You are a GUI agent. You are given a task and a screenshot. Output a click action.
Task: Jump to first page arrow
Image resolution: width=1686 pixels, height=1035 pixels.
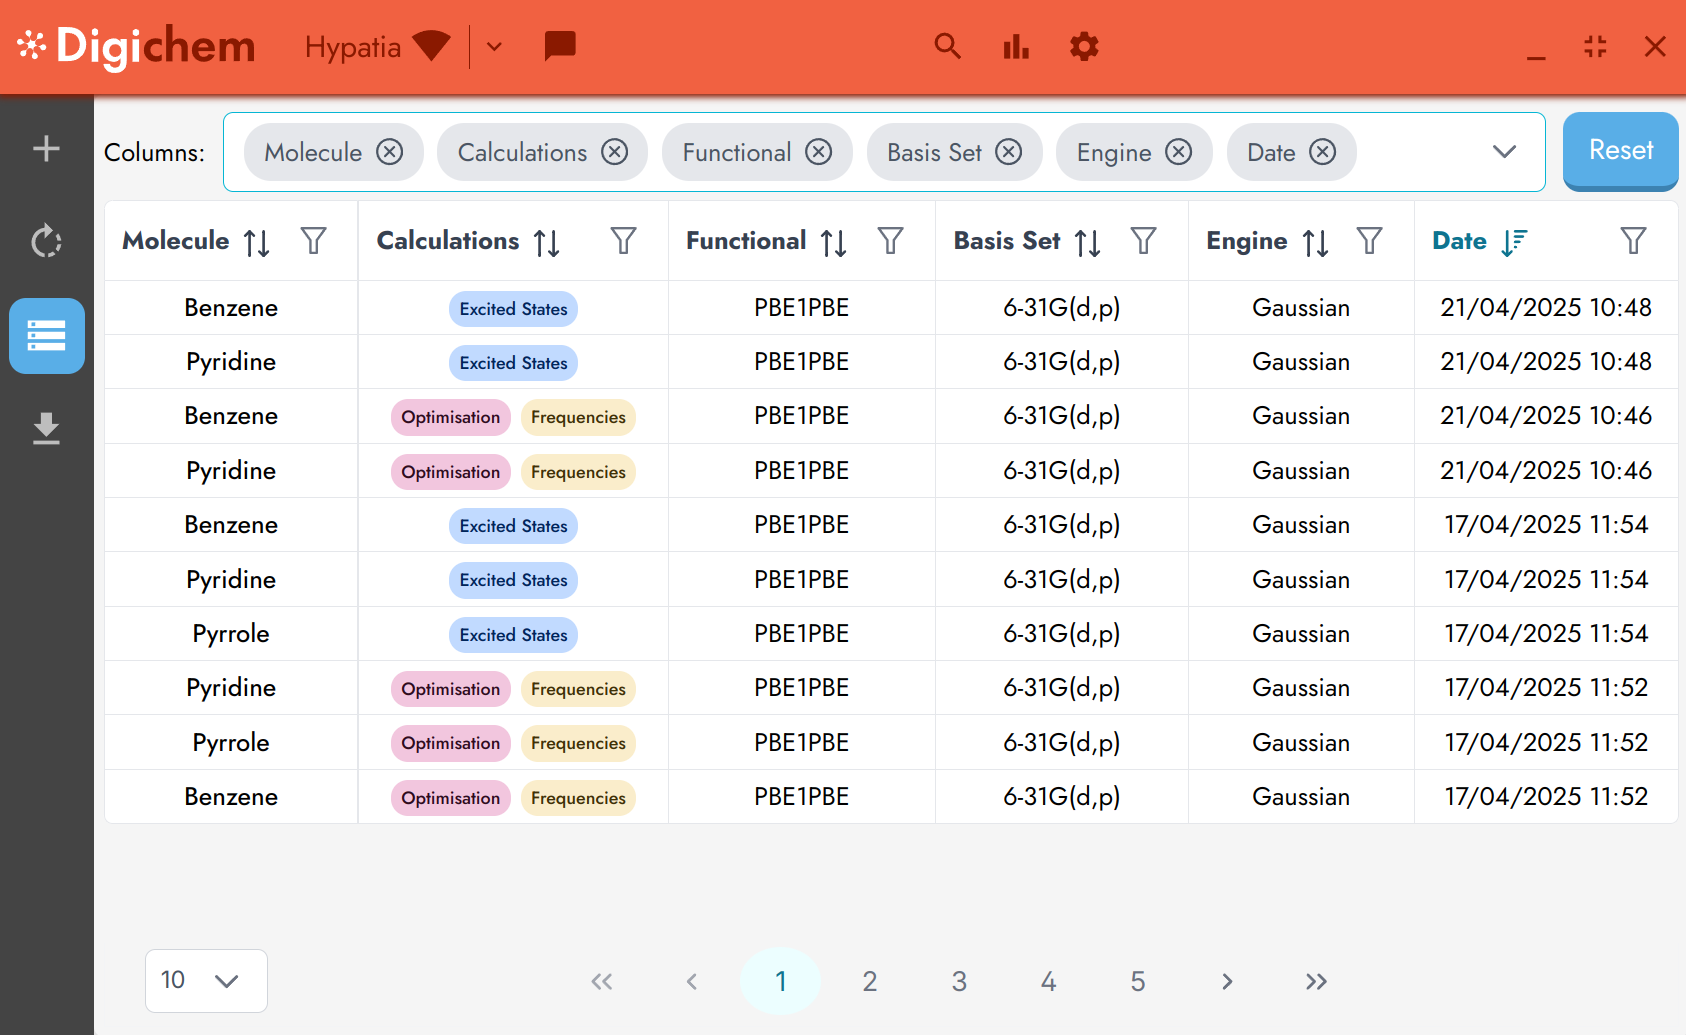tap(602, 981)
